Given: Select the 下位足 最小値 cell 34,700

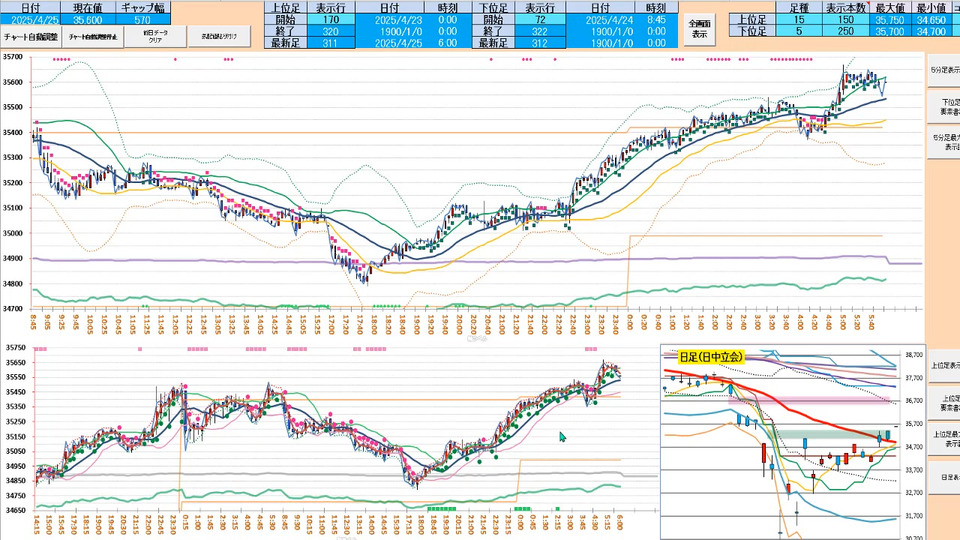Looking at the screenshot, I should (931, 31).
